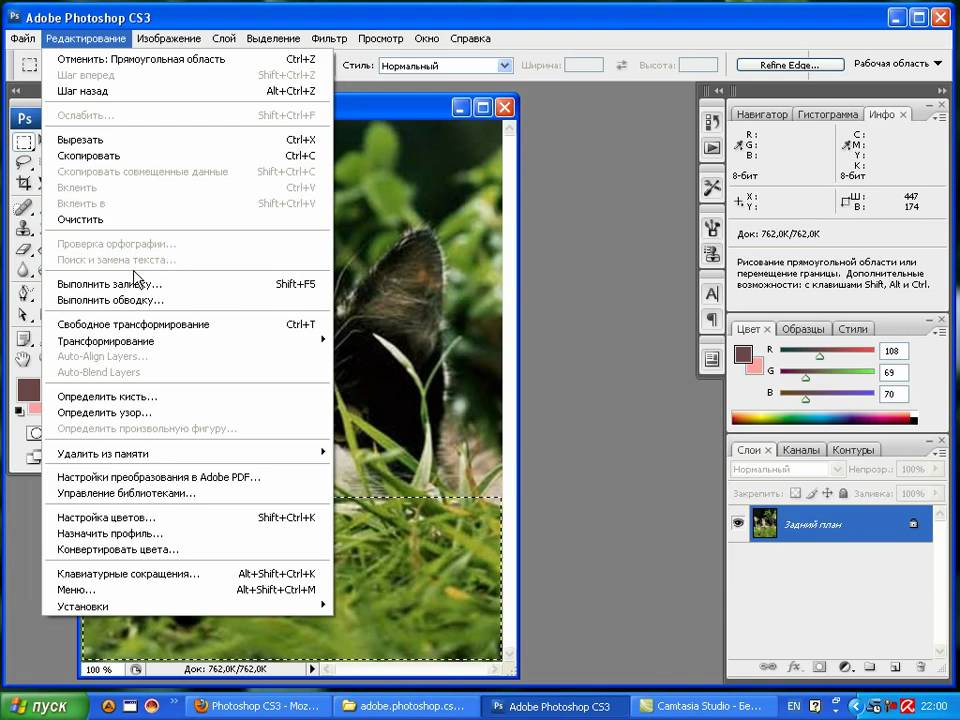
Task: Open the Photoshop CS3 Mozilla taskbar button
Action: coord(258,706)
